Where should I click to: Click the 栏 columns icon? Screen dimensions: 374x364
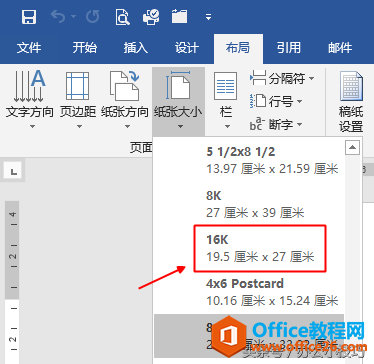tap(226, 86)
